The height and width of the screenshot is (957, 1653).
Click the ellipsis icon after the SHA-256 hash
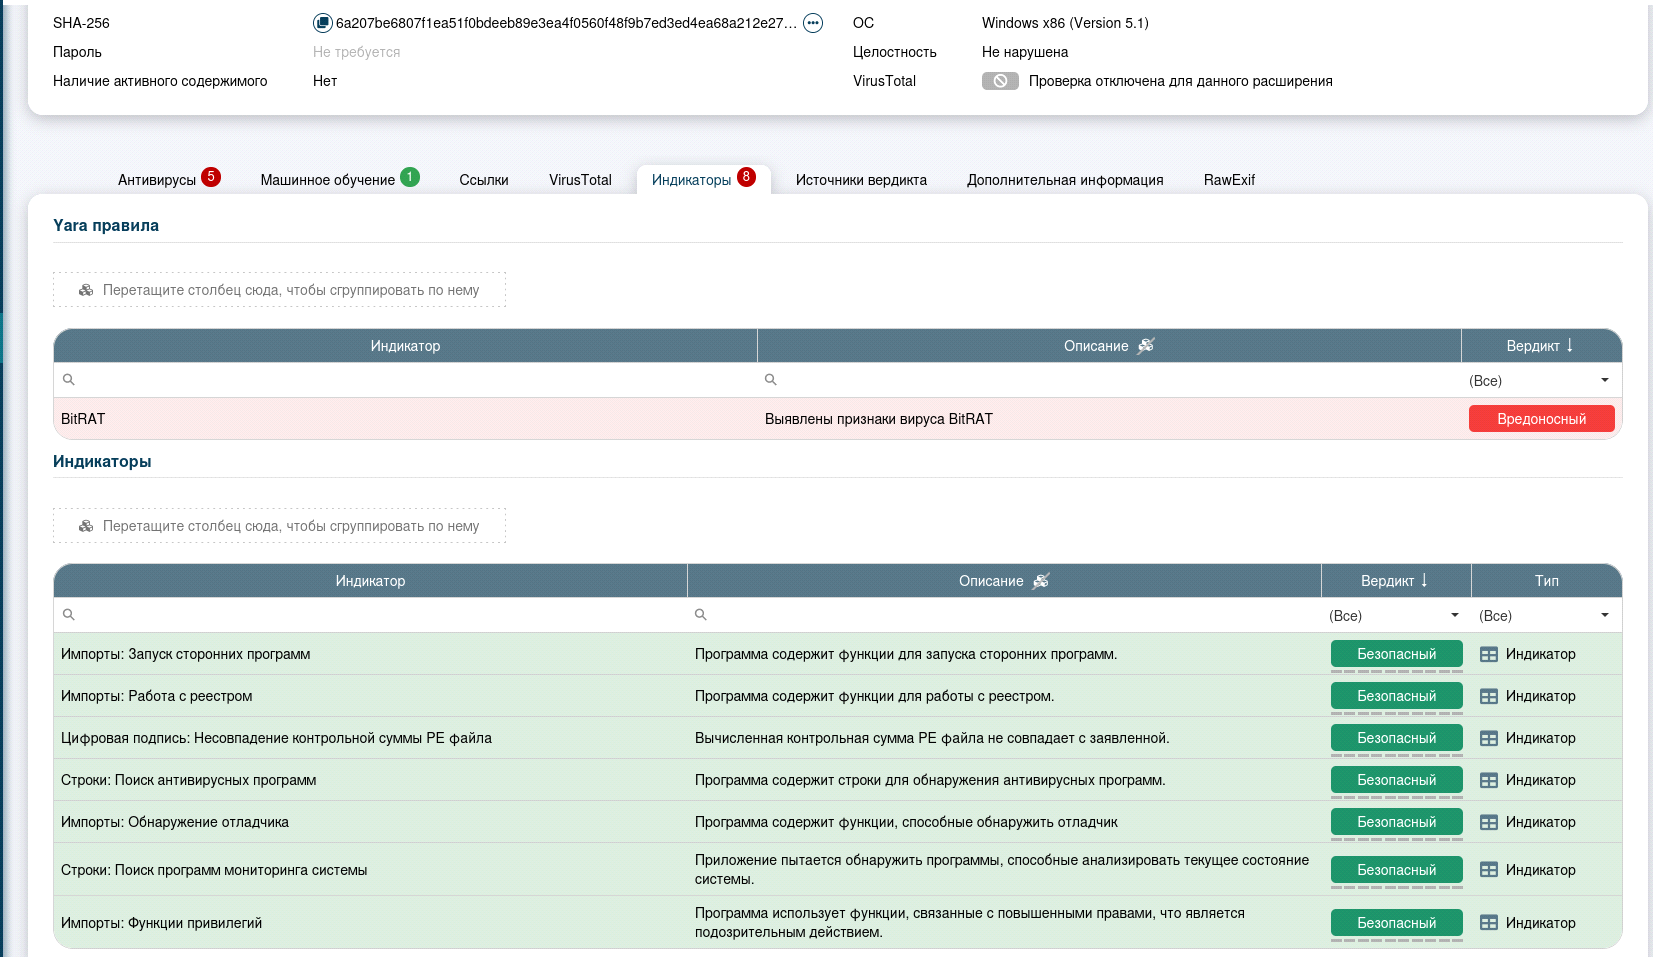(x=813, y=23)
